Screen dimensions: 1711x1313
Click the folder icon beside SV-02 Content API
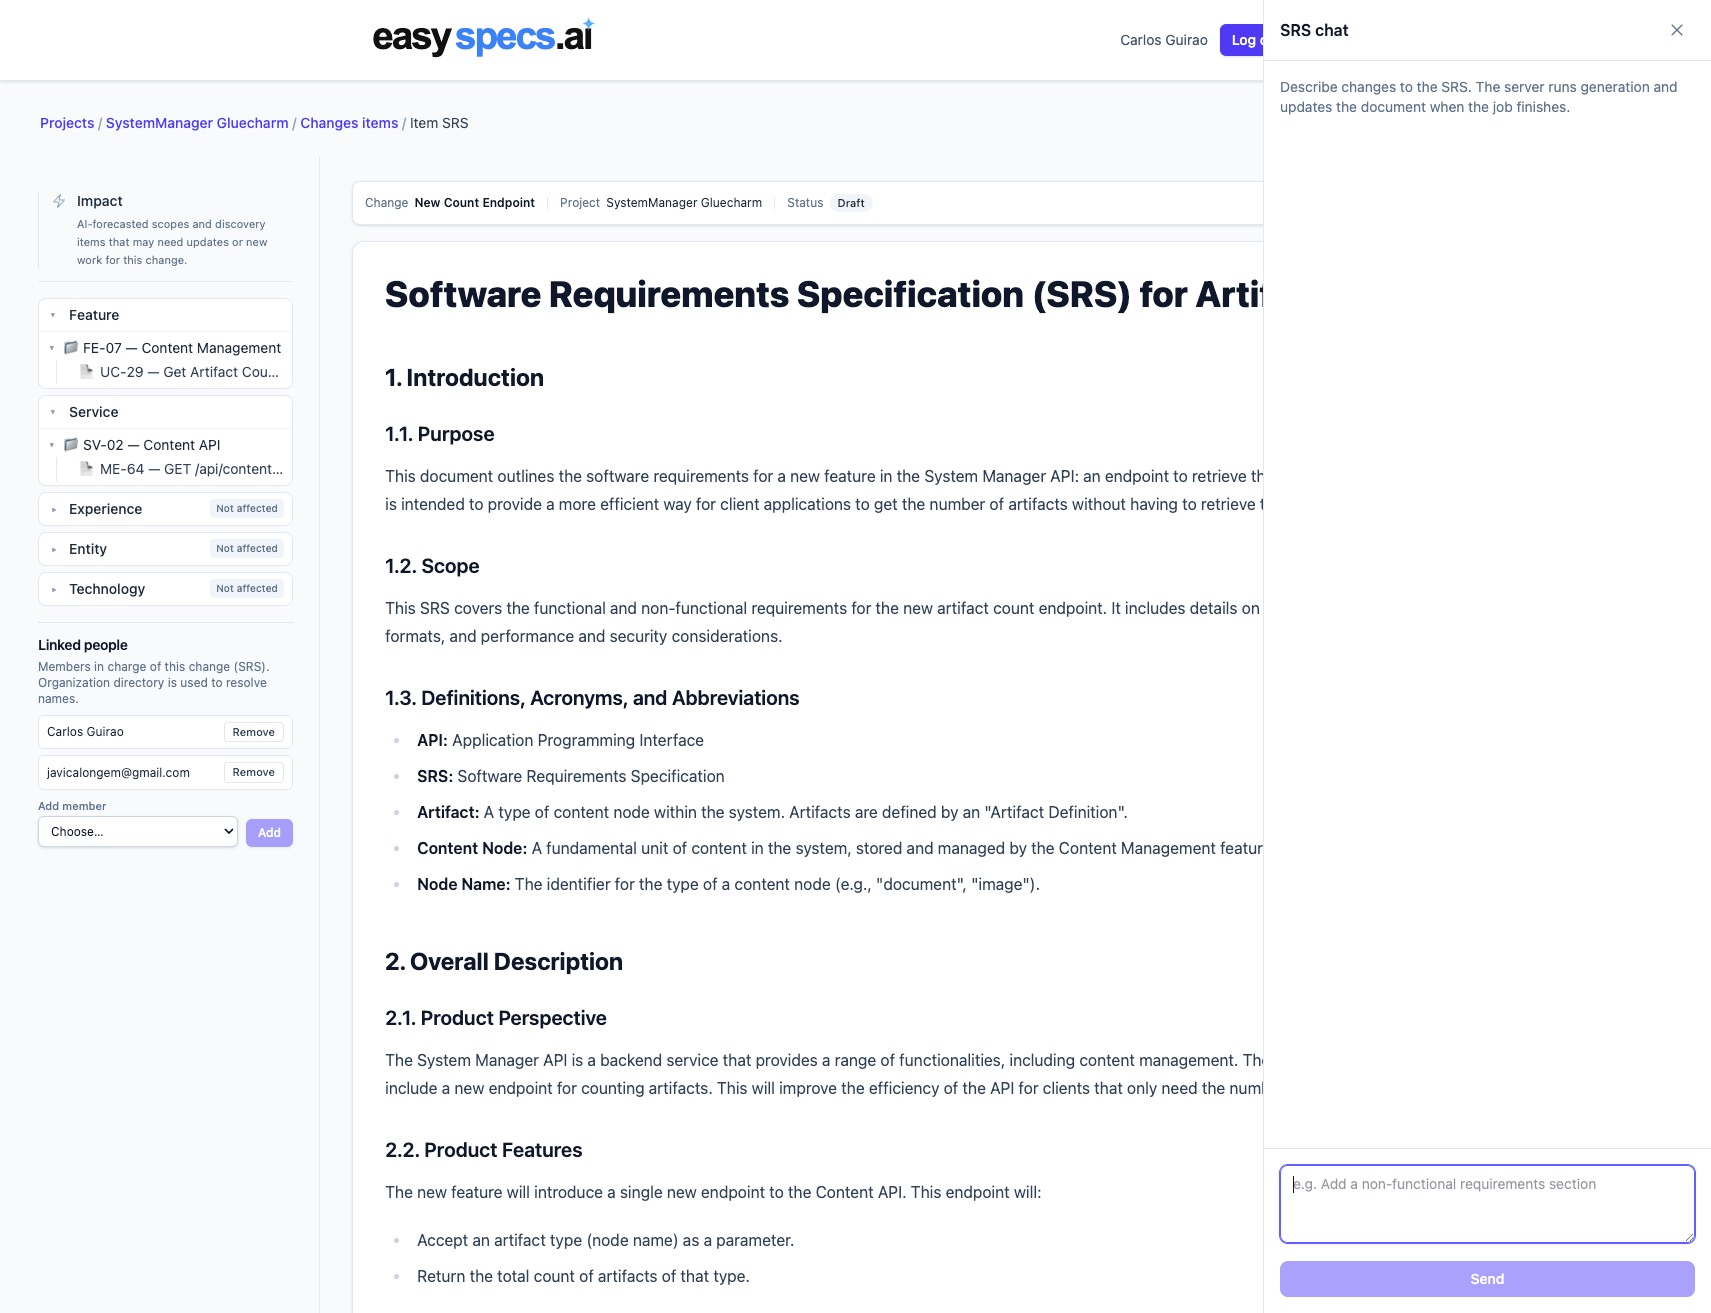(69, 444)
